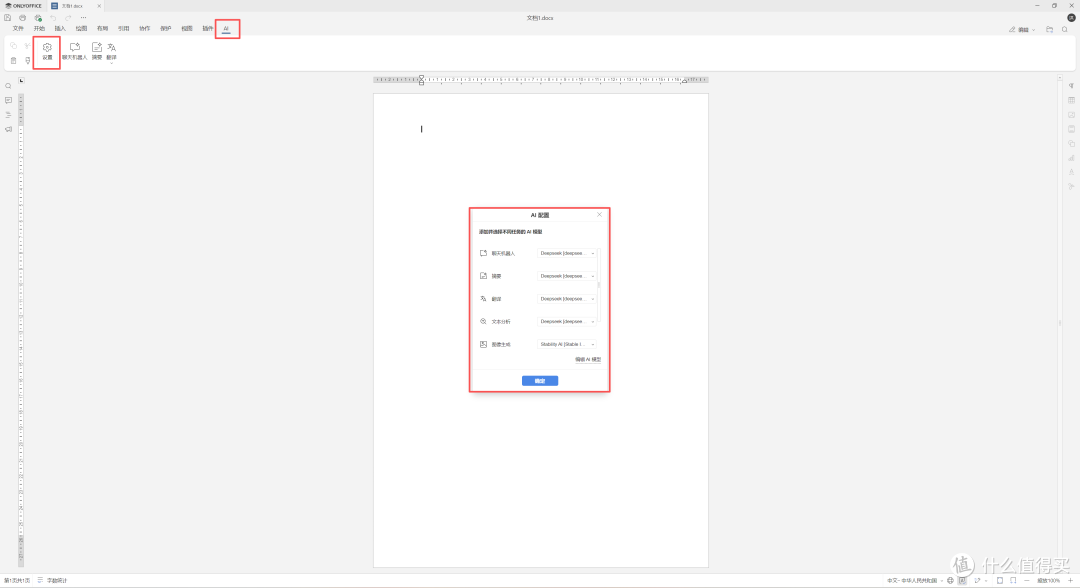Open the search icon in left sidebar
This screenshot has width=1080, height=588.
pos(8,86)
